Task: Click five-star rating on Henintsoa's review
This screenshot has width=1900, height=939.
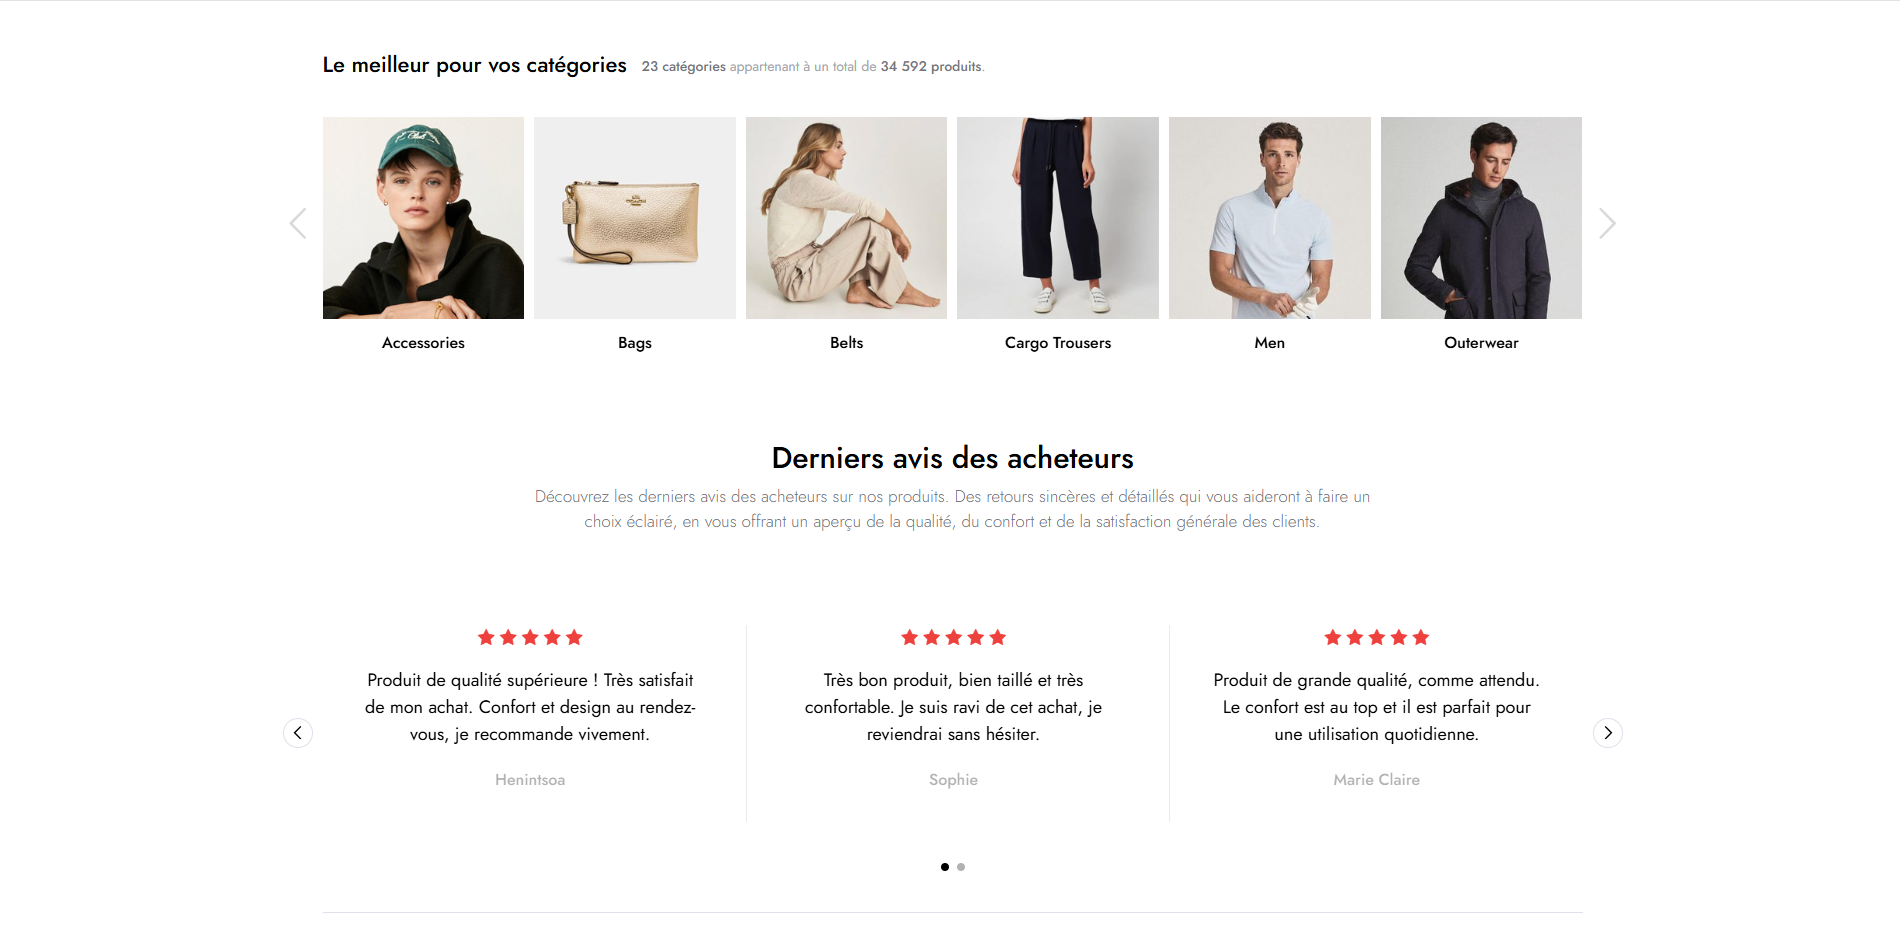Action: click(530, 637)
